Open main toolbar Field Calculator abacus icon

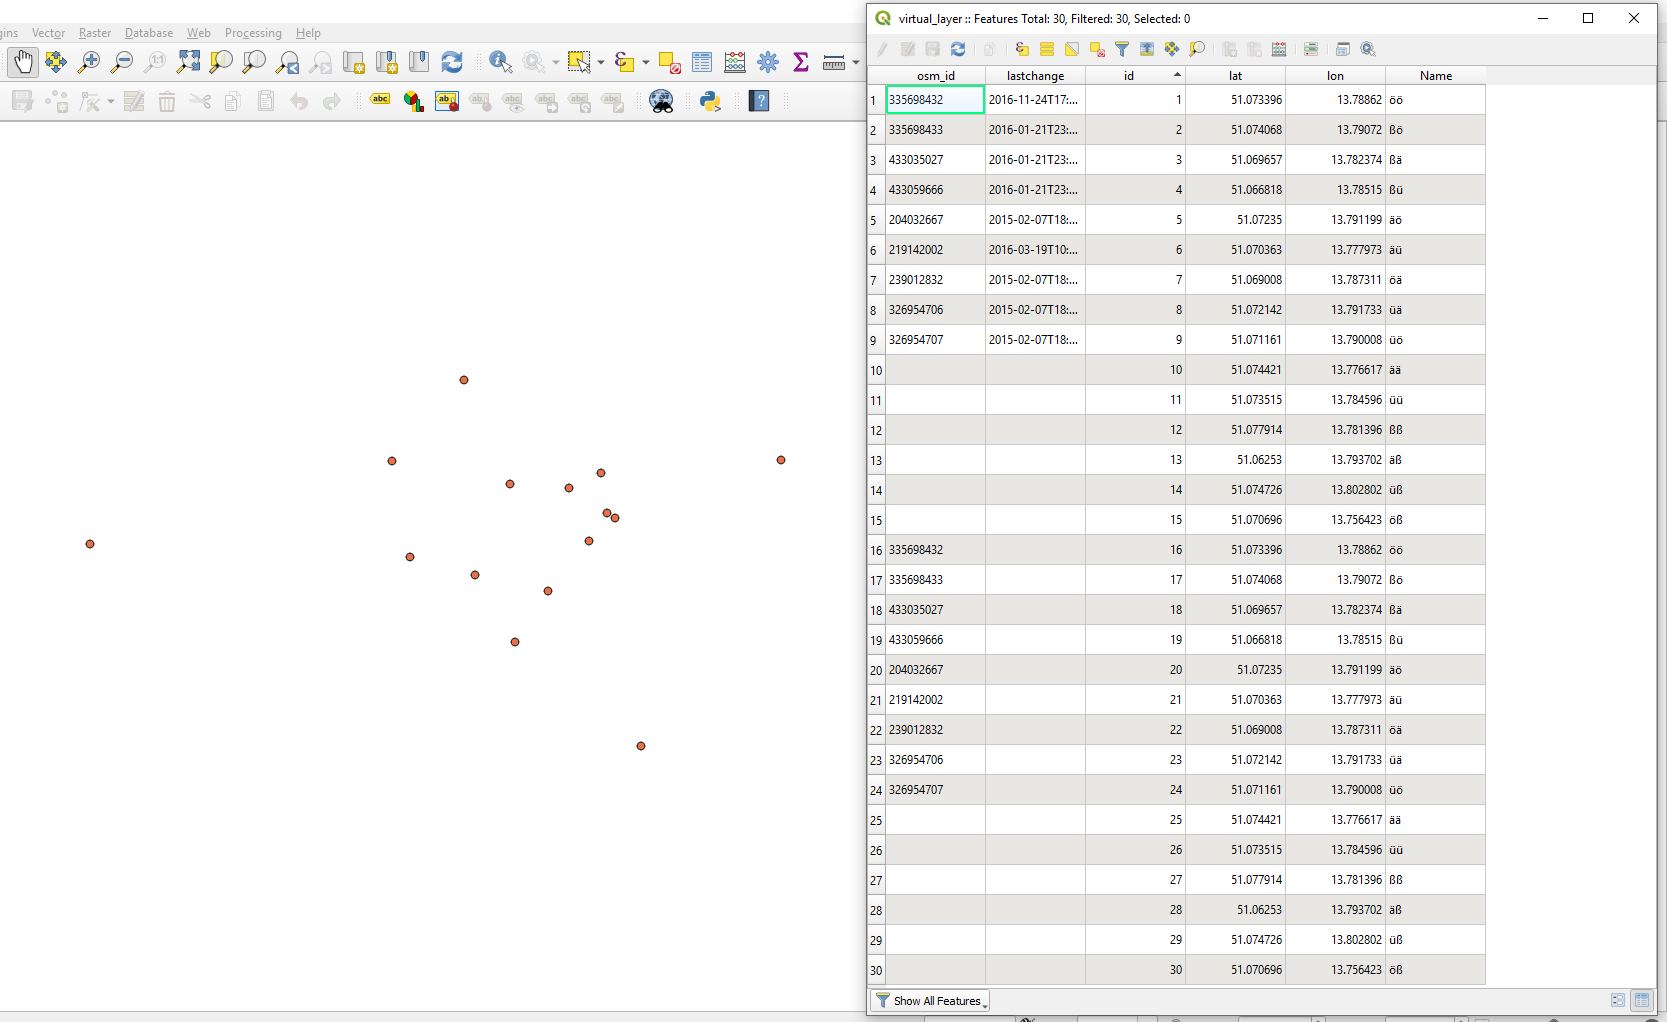[735, 62]
